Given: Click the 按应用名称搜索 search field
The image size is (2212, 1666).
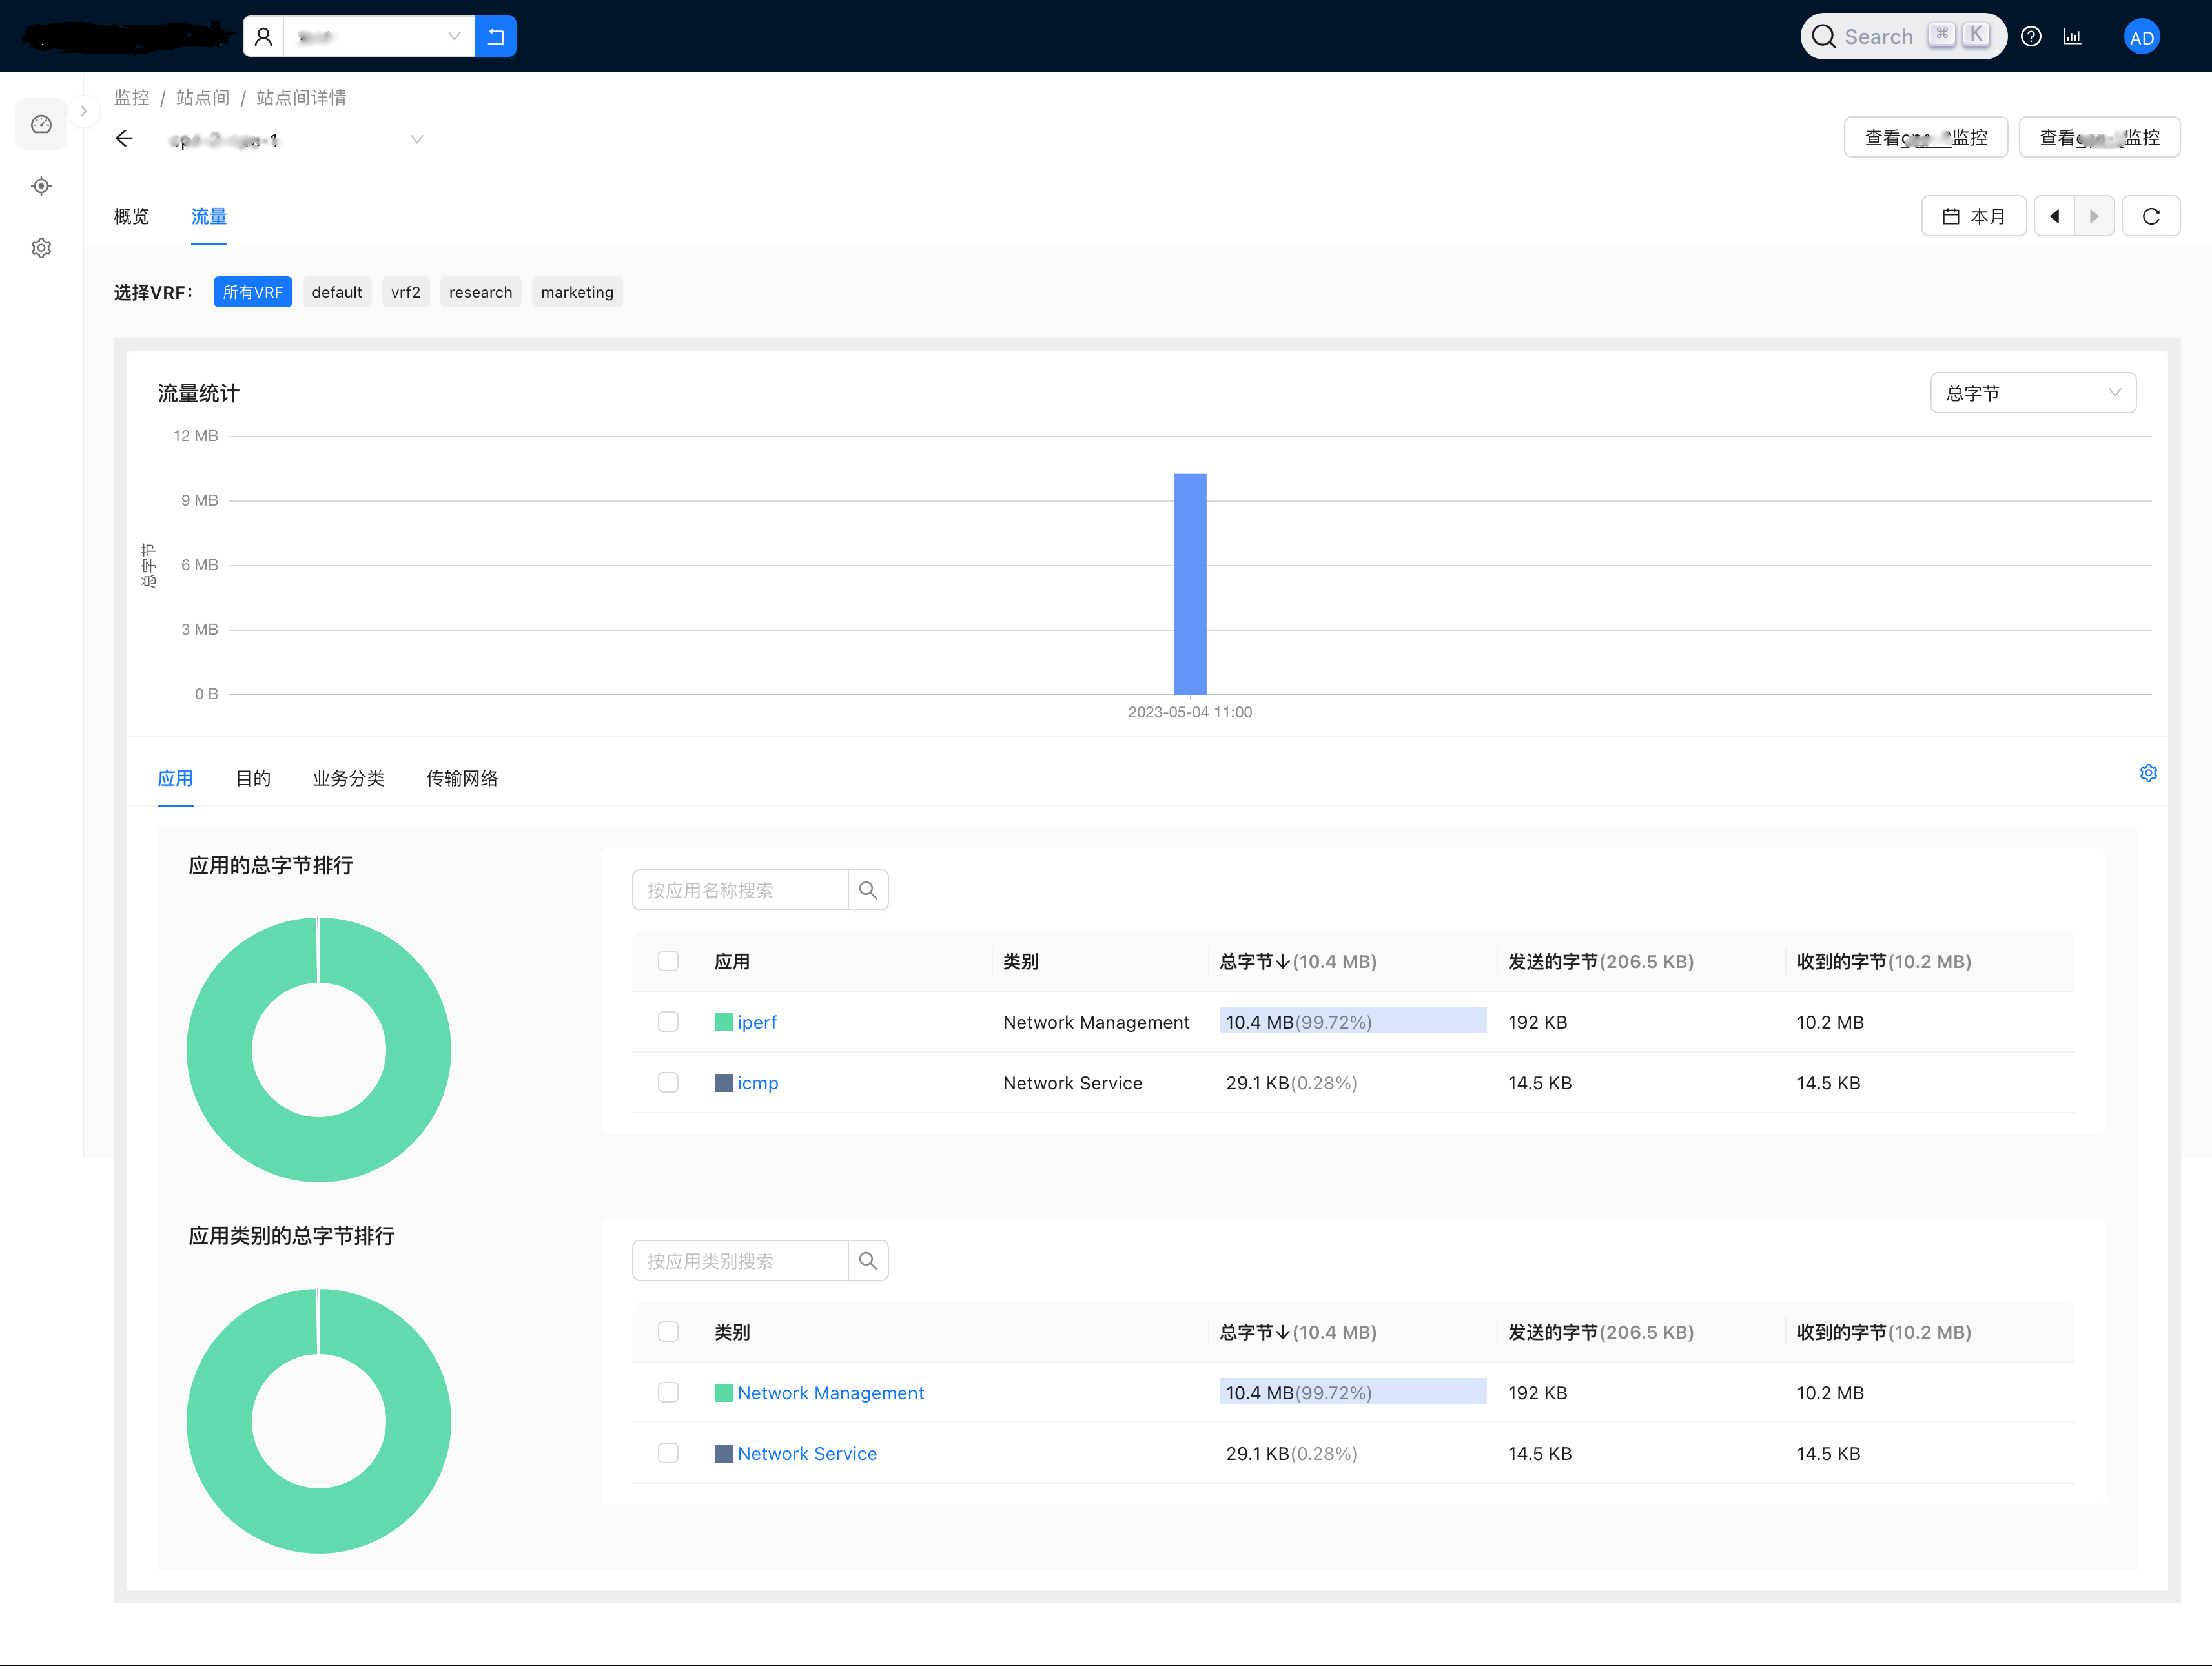Looking at the screenshot, I should pos(740,890).
